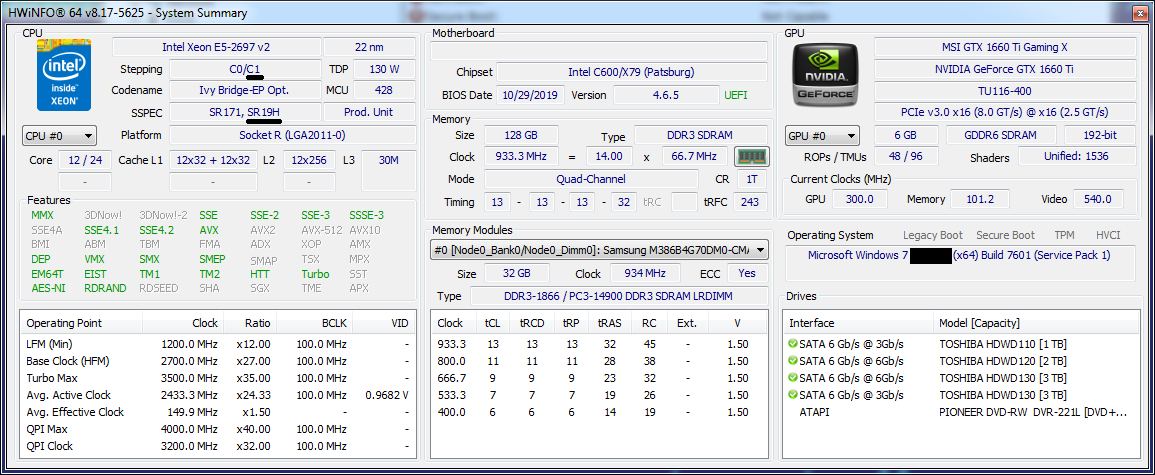Click the Model [Capacity] column header
Image resolution: width=1155 pixels, height=475 pixels.
[1035, 323]
